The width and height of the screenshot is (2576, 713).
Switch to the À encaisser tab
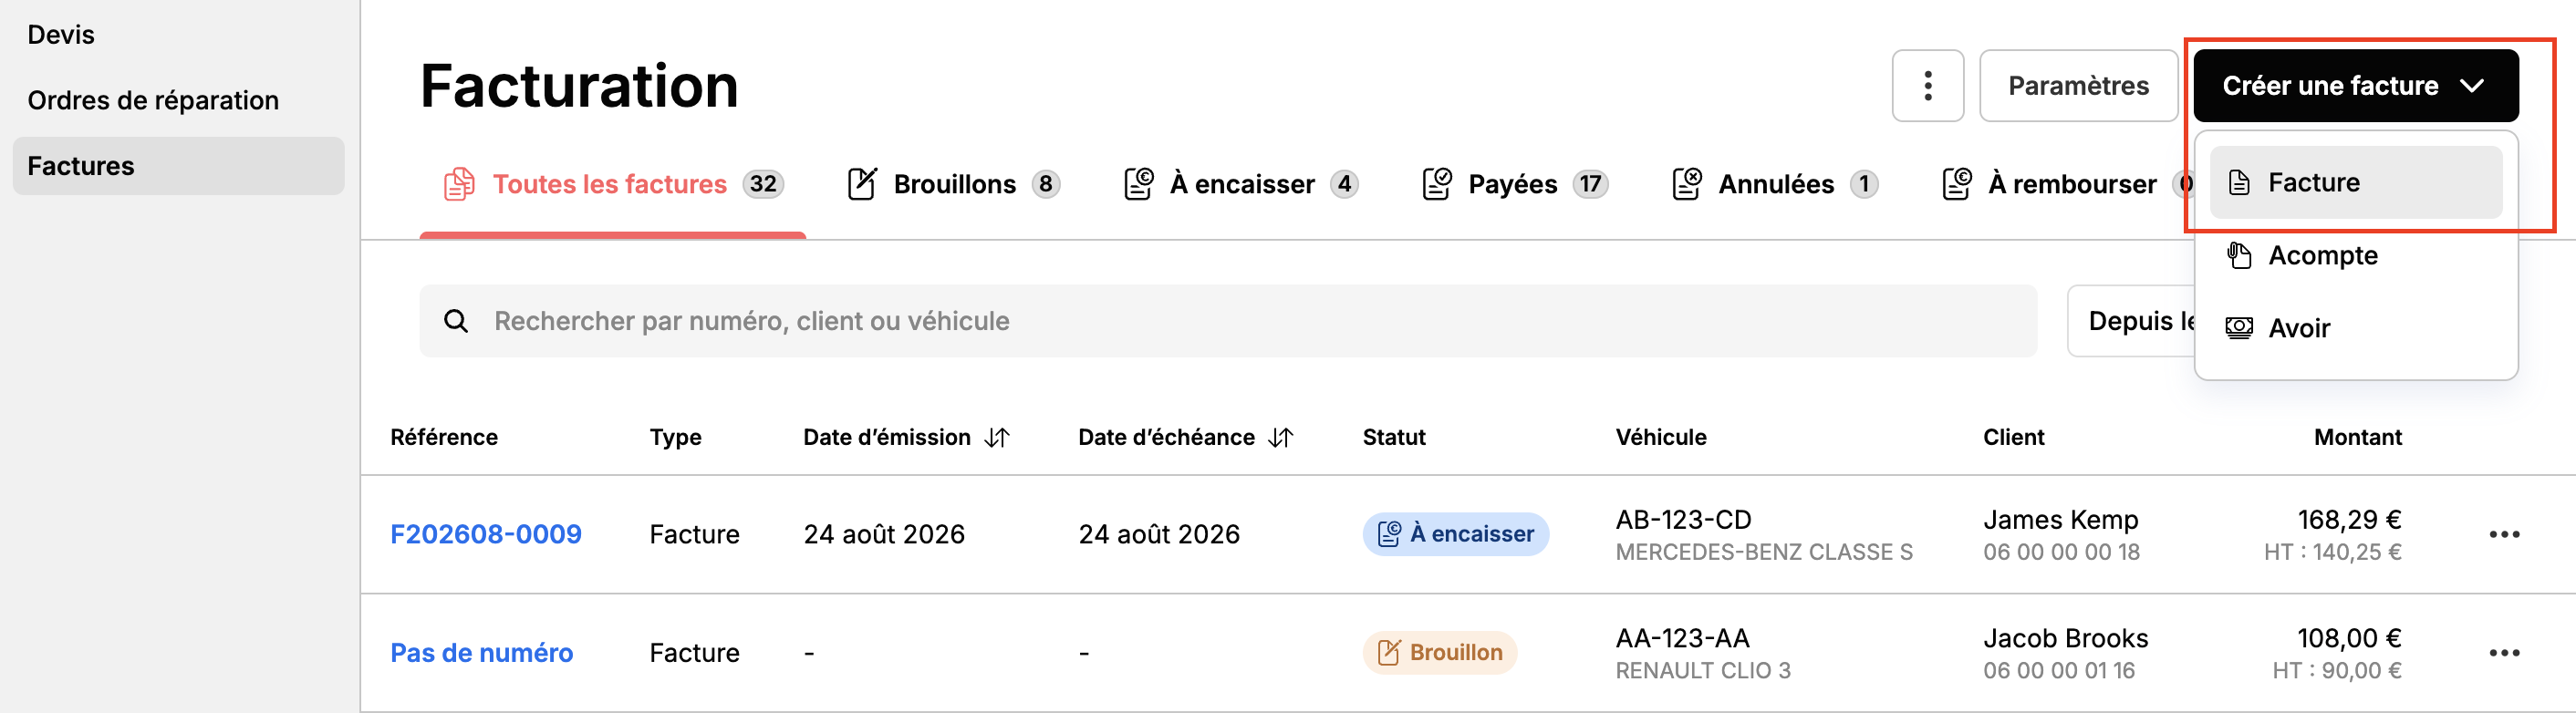click(x=1241, y=184)
